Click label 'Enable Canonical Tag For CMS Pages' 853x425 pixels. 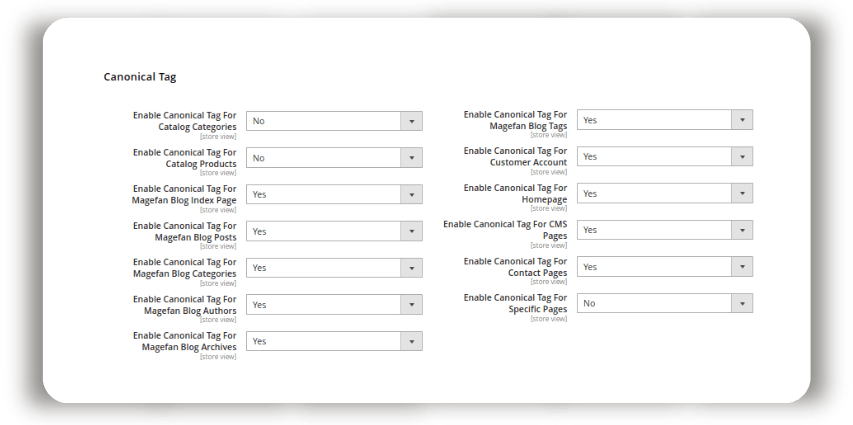click(505, 230)
